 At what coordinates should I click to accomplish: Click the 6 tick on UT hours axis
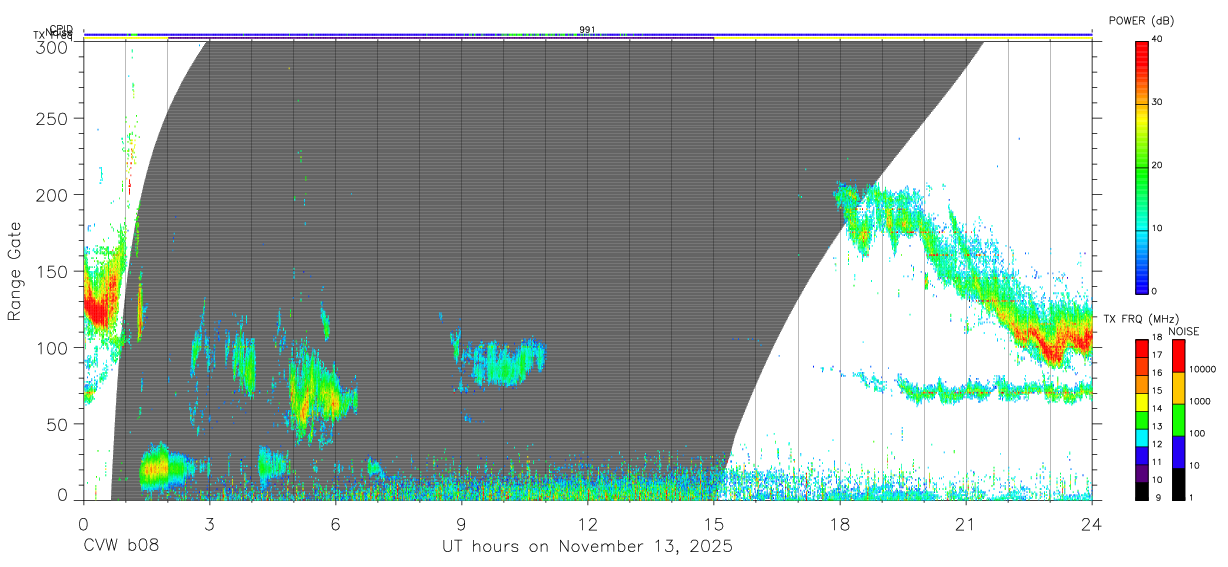[x=335, y=523]
